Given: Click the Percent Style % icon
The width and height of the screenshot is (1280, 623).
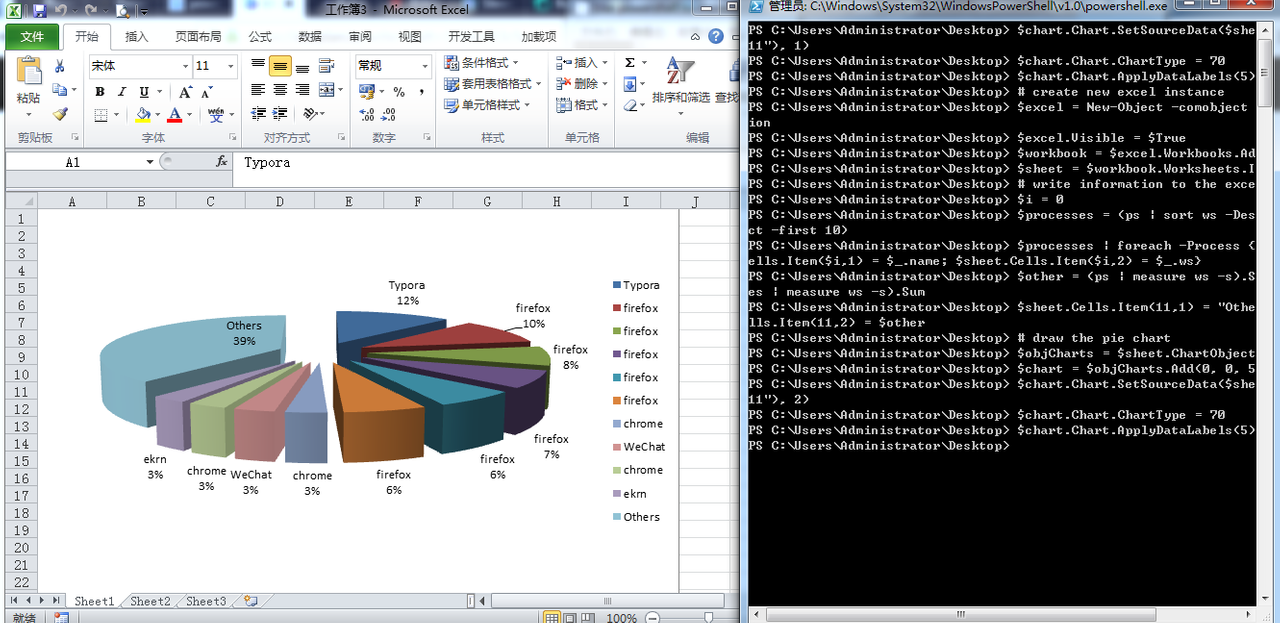Looking at the screenshot, I should (x=399, y=91).
